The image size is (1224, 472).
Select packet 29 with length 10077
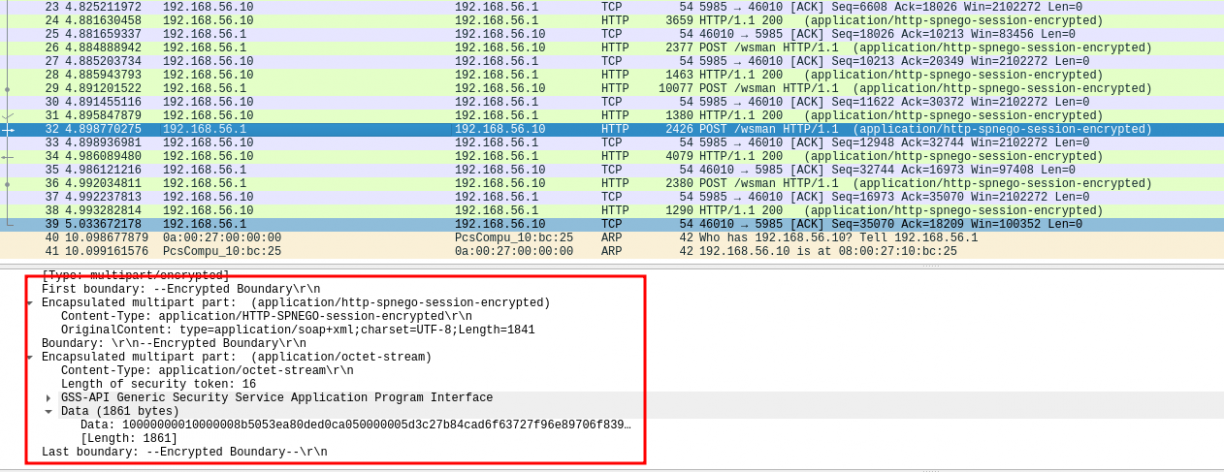600,89
